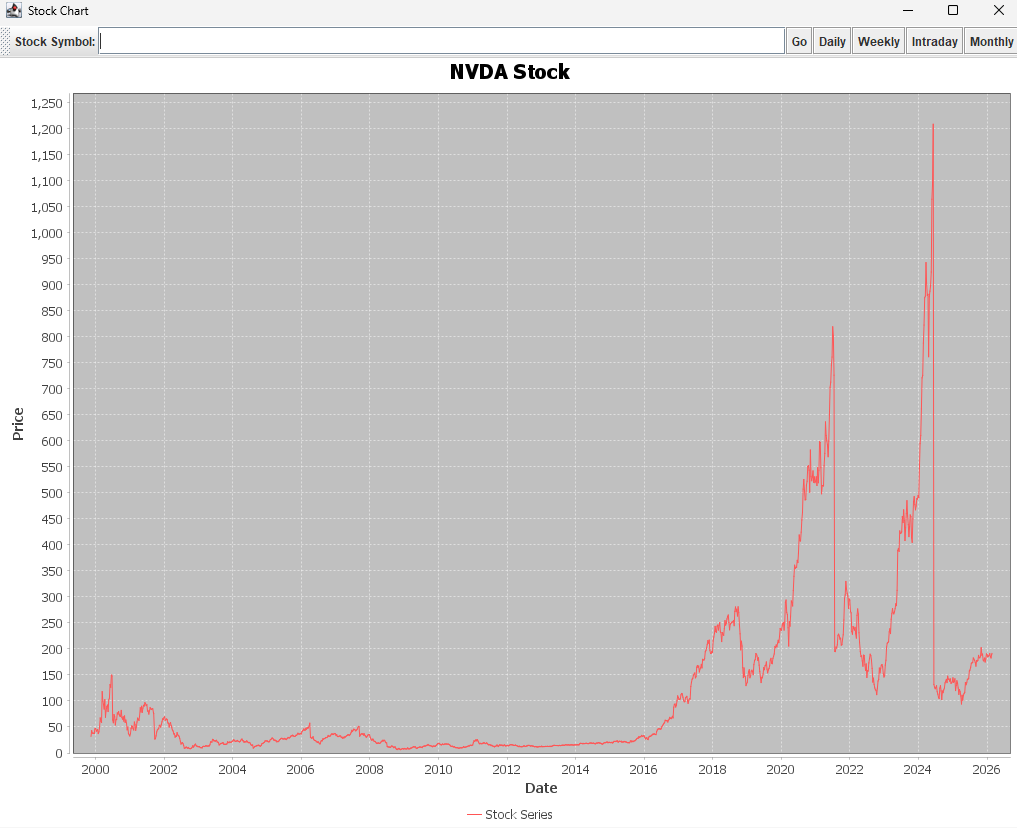Show Intraday stock data

pyautogui.click(x=934, y=41)
